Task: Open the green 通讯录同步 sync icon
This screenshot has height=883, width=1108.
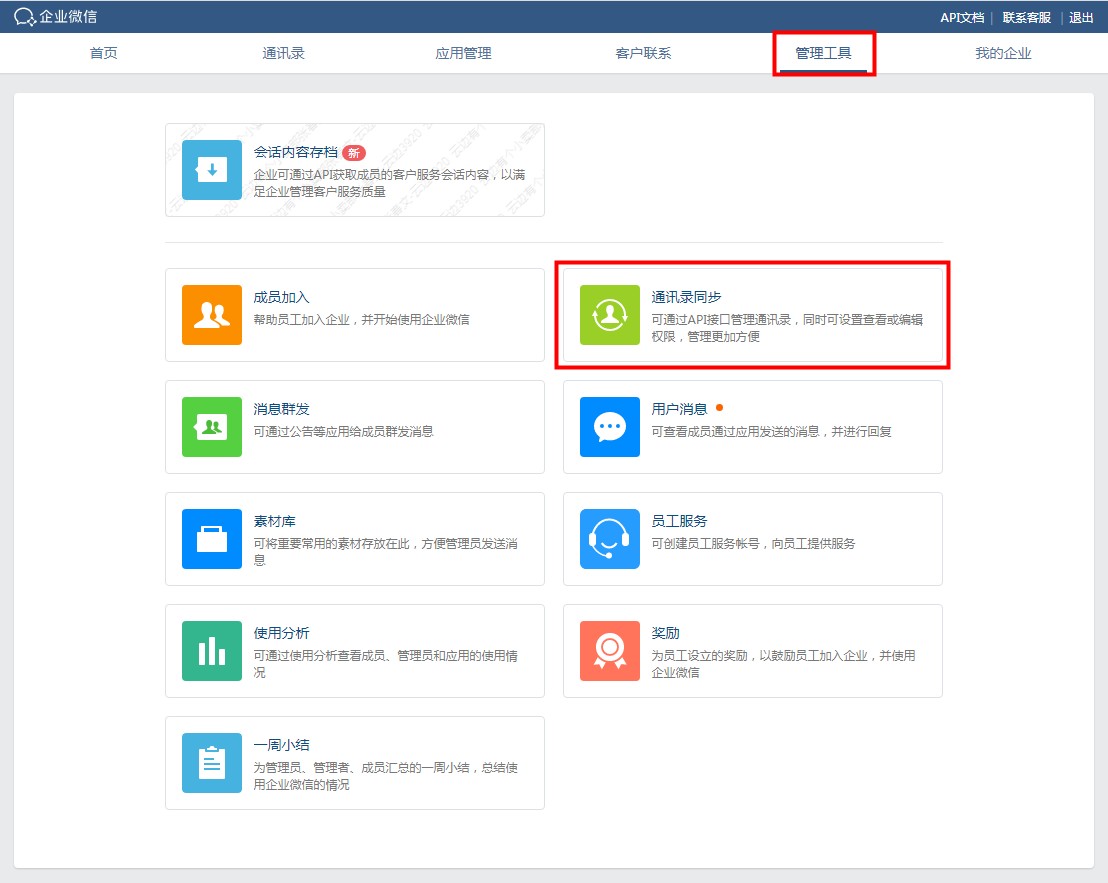Action: point(610,315)
